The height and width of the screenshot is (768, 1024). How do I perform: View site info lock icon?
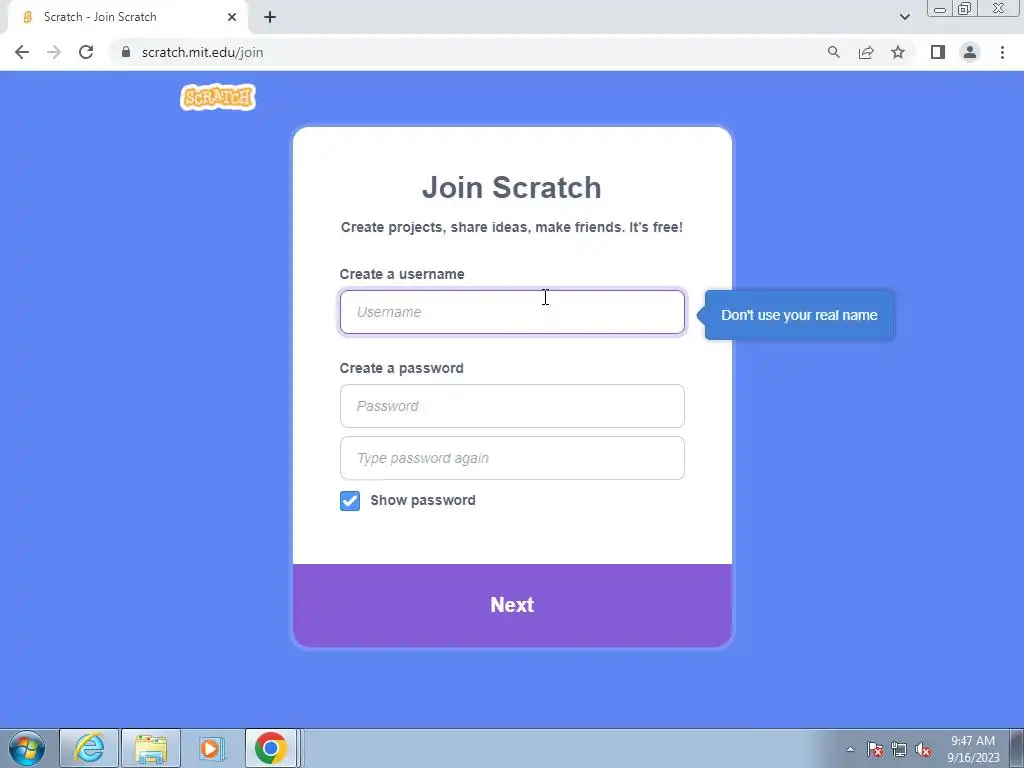pyautogui.click(x=126, y=52)
